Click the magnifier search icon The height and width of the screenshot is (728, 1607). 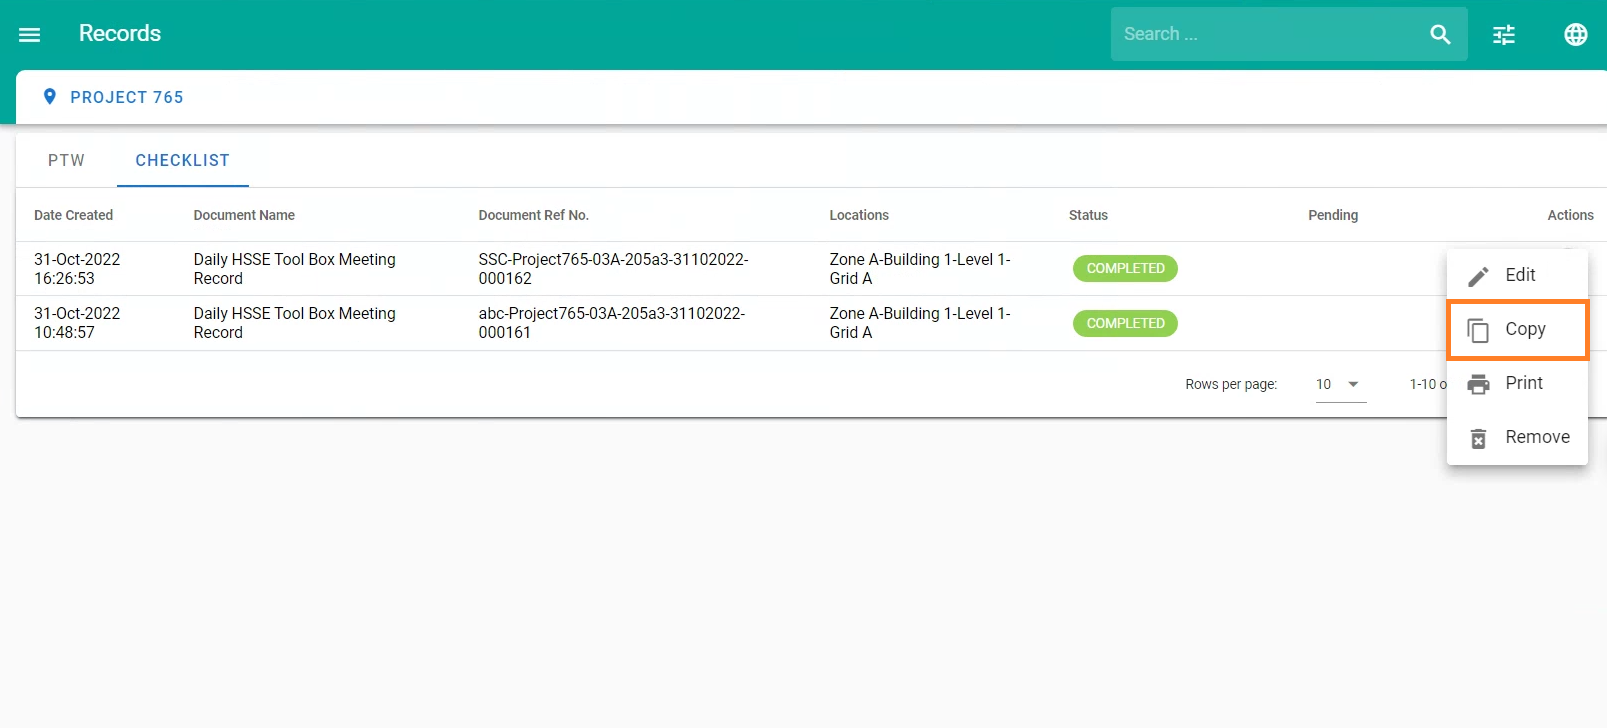pyautogui.click(x=1440, y=35)
